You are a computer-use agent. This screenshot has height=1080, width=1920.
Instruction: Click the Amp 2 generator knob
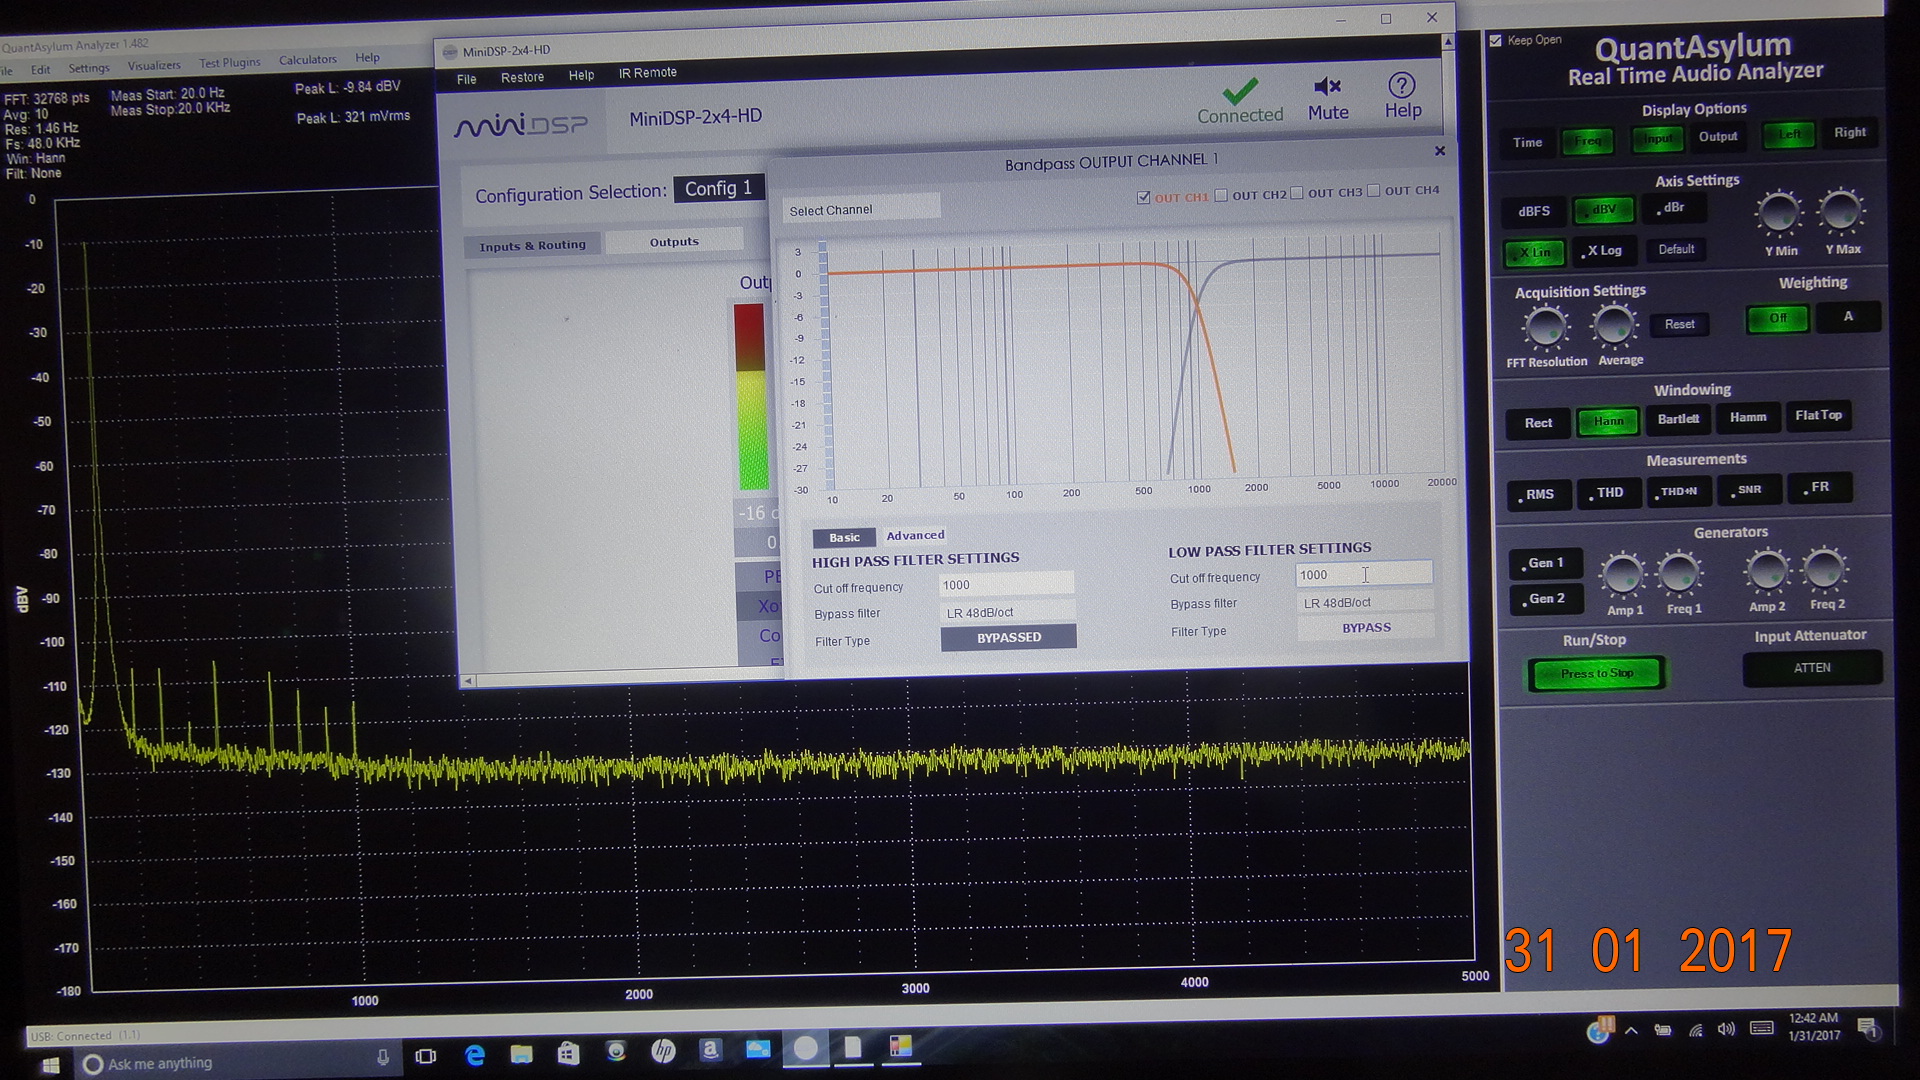coord(1767,571)
